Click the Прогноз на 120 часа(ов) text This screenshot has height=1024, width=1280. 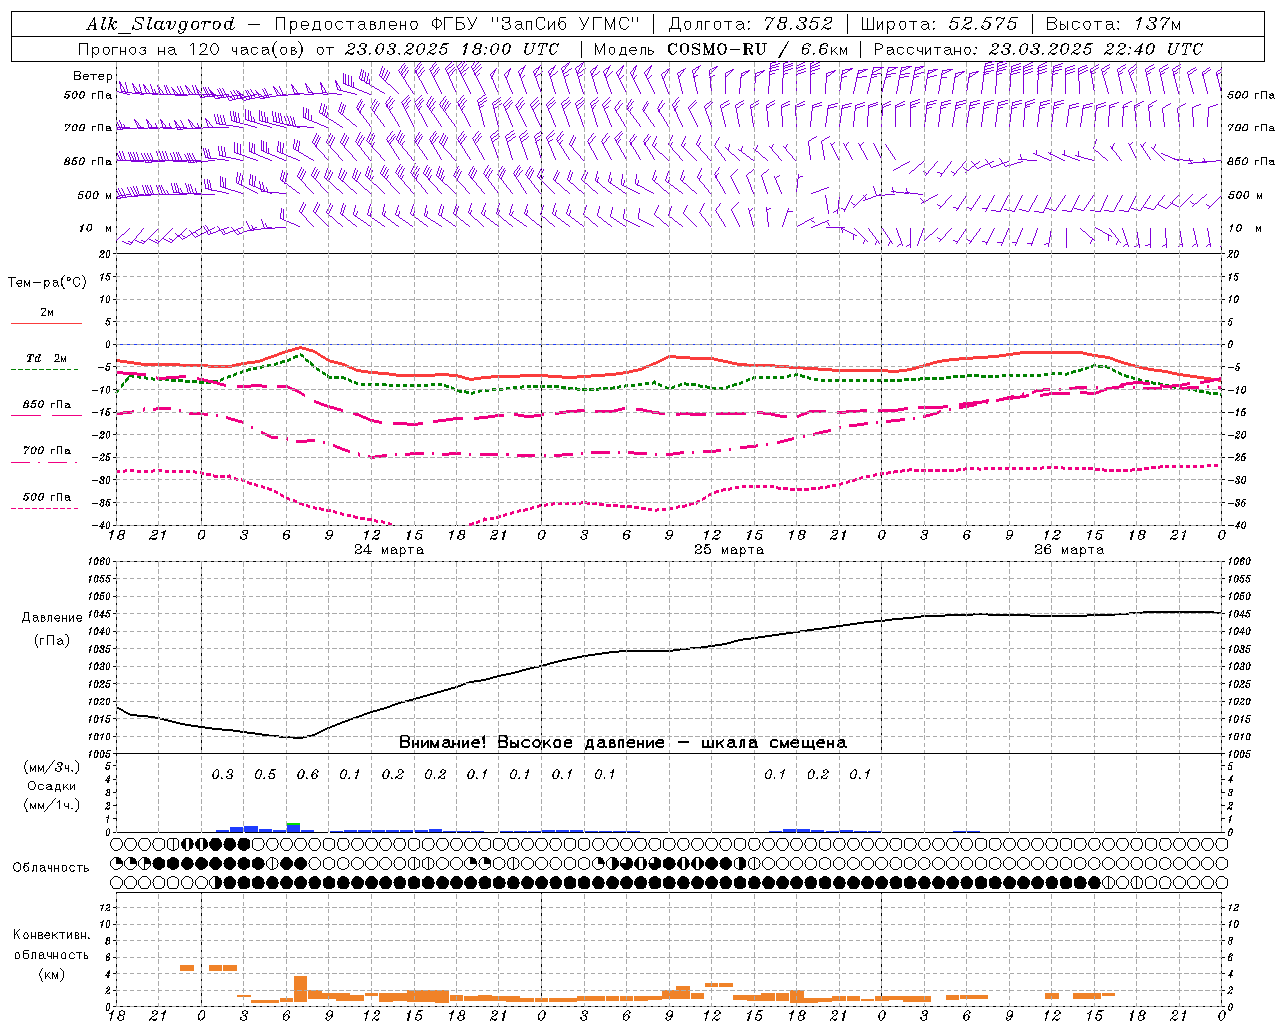pos(193,49)
